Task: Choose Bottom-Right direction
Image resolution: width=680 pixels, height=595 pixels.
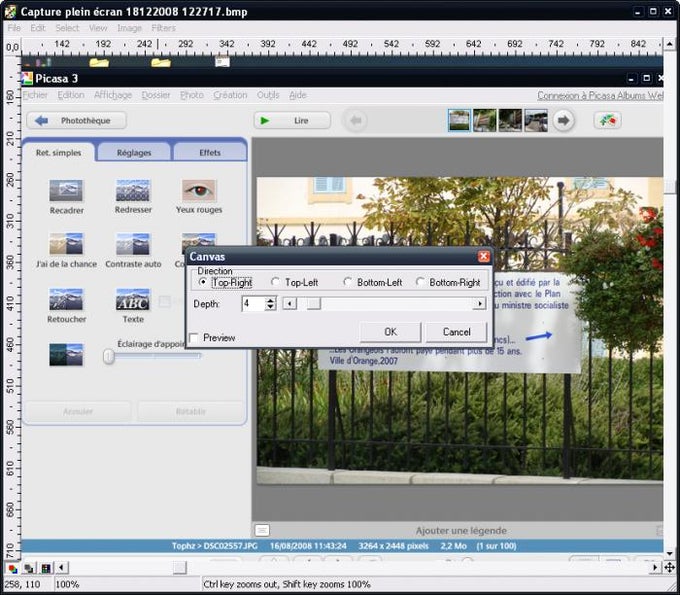Action: (420, 282)
